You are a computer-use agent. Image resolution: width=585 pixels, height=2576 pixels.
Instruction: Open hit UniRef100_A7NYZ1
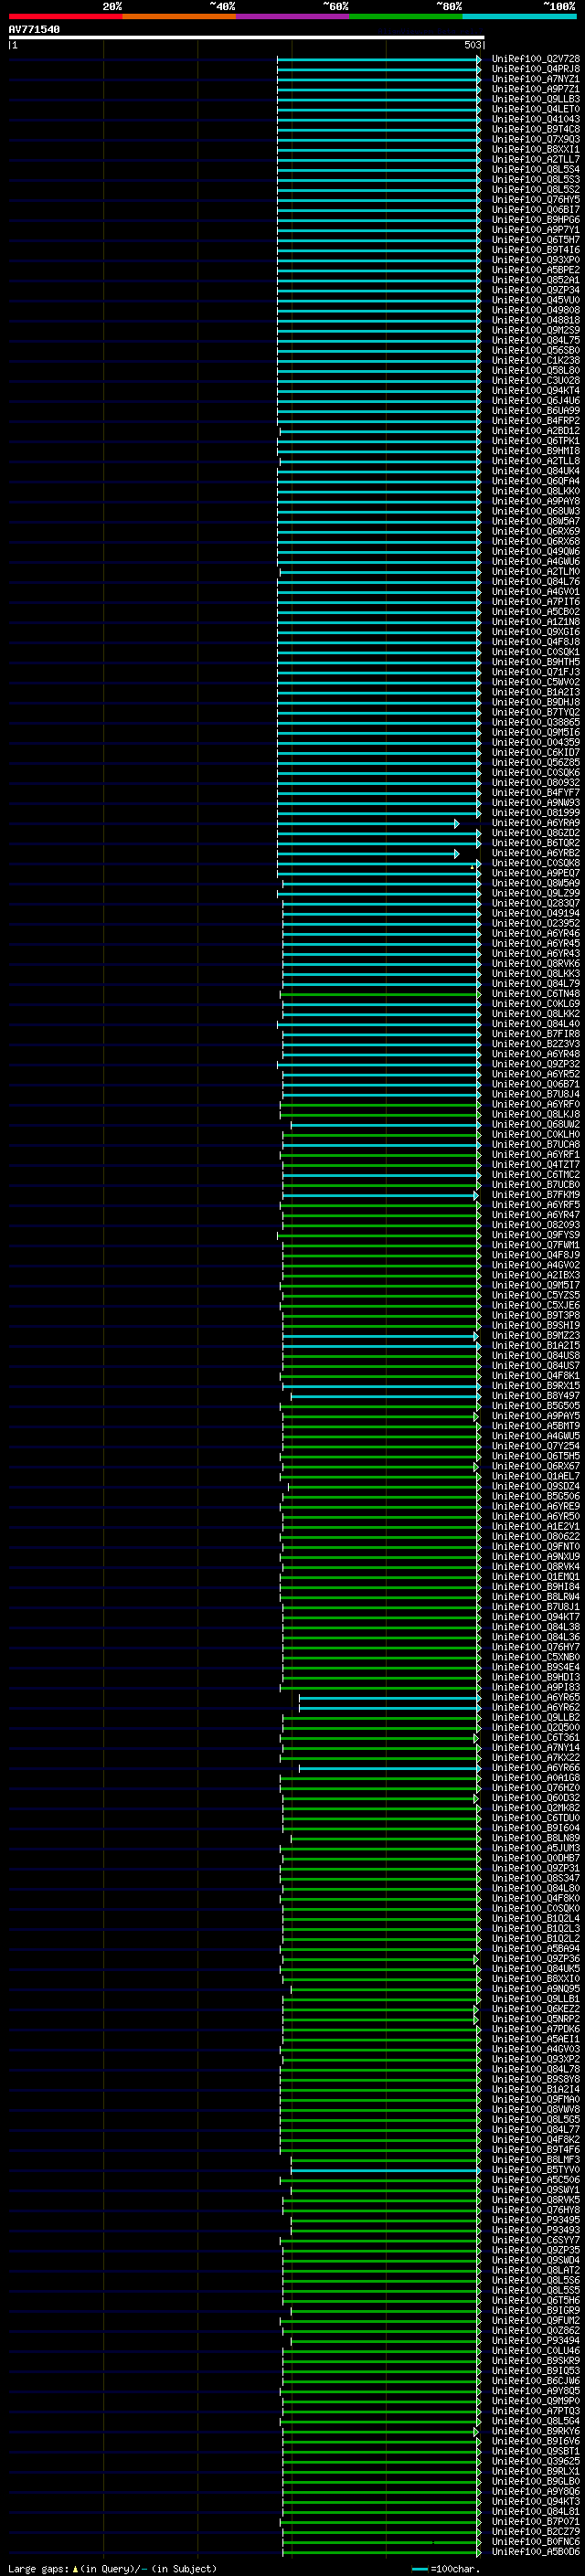tap(535, 79)
